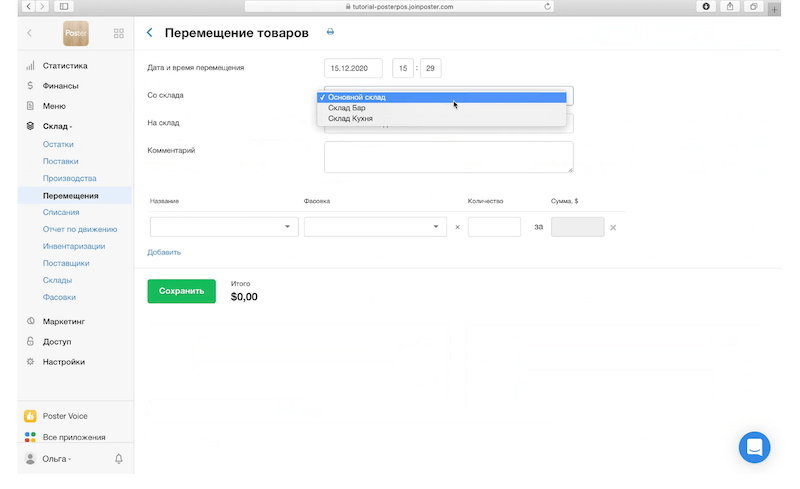This screenshot has width=800, height=489.
Task: Open the grid apps icon near Poster logo
Action: (119, 33)
